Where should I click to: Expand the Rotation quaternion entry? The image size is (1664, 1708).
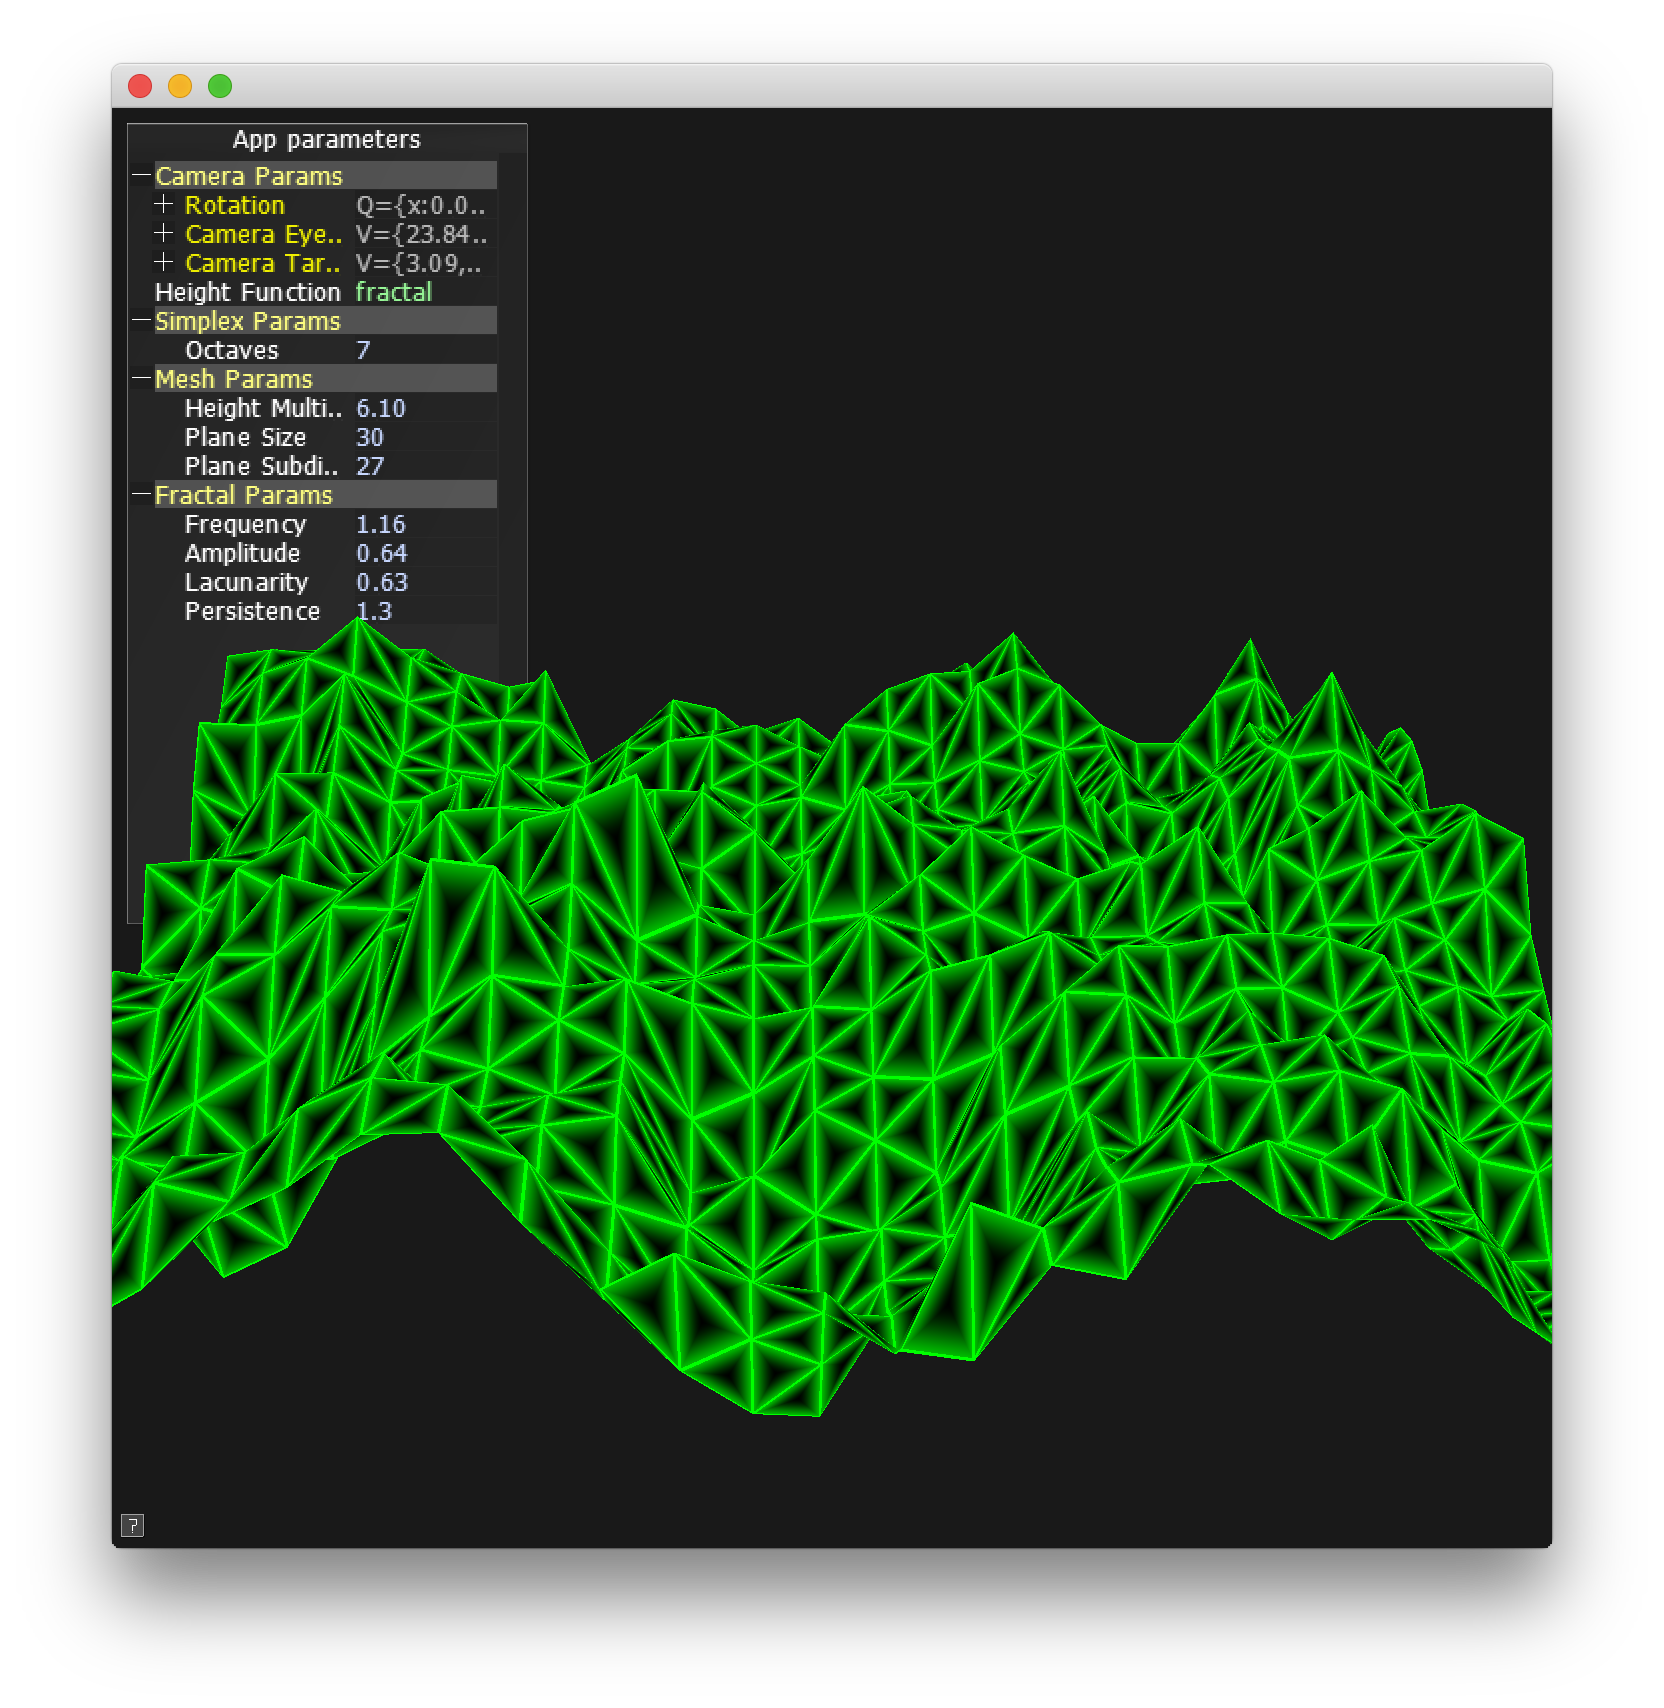point(164,205)
